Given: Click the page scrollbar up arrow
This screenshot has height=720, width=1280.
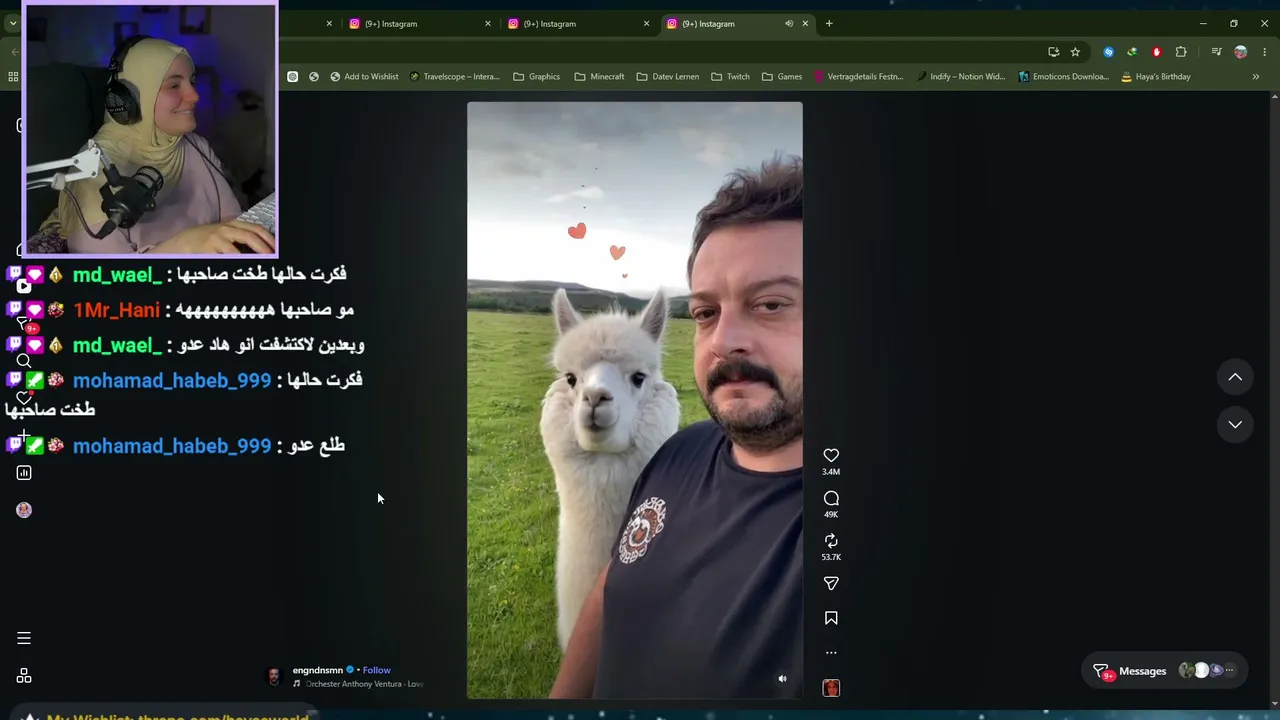Looking at the screenshot, I should click(1274, 96).
